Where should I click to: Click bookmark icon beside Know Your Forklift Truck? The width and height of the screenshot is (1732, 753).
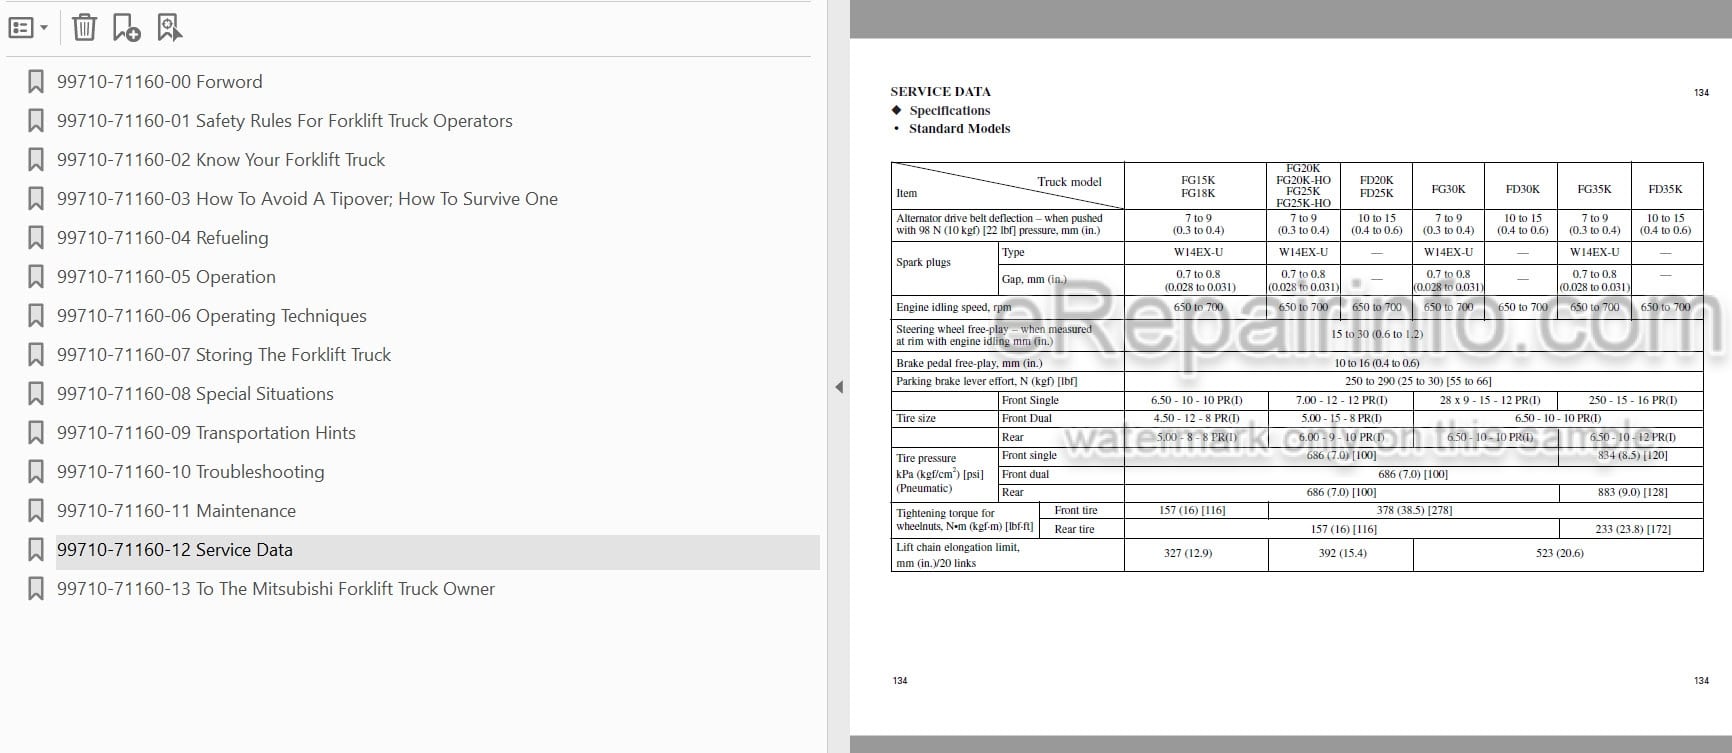36,160
